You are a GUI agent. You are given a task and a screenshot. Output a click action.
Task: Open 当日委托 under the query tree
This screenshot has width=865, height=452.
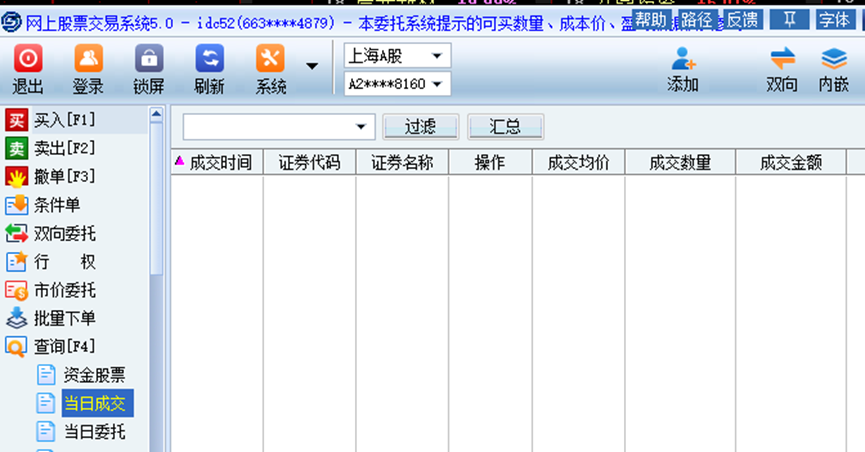(94, 431)
